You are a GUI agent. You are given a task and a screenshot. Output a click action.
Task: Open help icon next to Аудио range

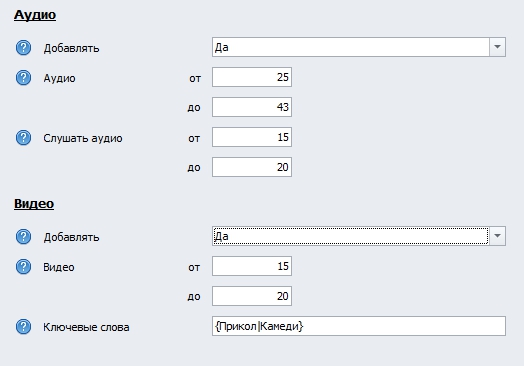[x=23, y=78]
